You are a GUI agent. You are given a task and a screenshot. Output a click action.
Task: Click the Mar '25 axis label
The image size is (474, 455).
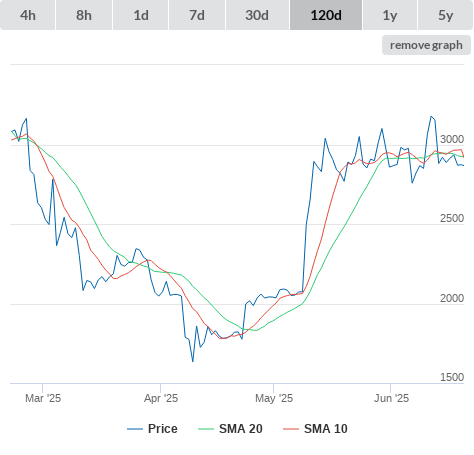click(43, 398)
